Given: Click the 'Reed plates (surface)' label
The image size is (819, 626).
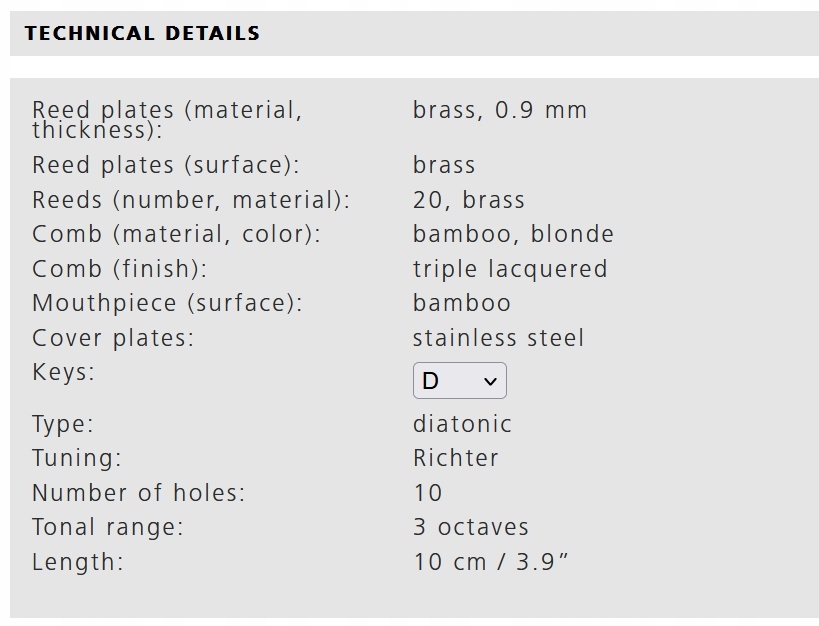Looking at the screenshot, I should pyautogui.click(x=165, y=165).
